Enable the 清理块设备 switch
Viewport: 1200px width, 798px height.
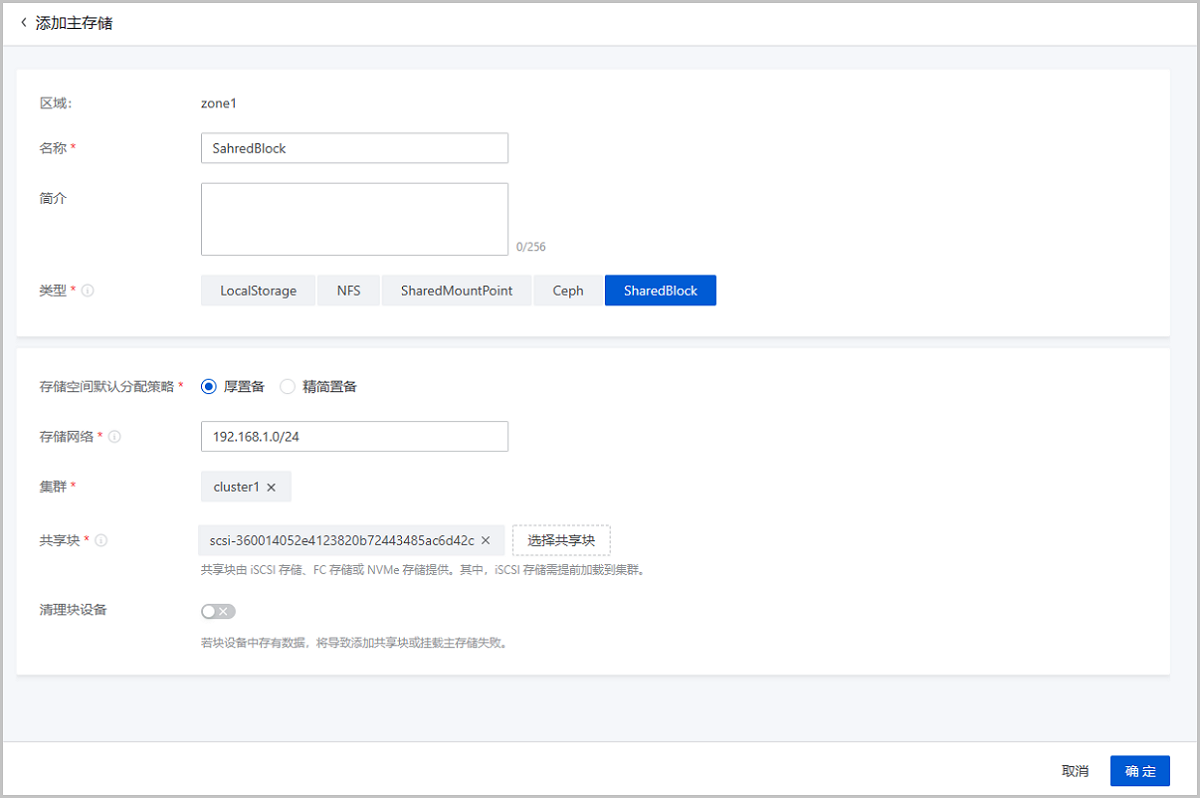point(218,610)
